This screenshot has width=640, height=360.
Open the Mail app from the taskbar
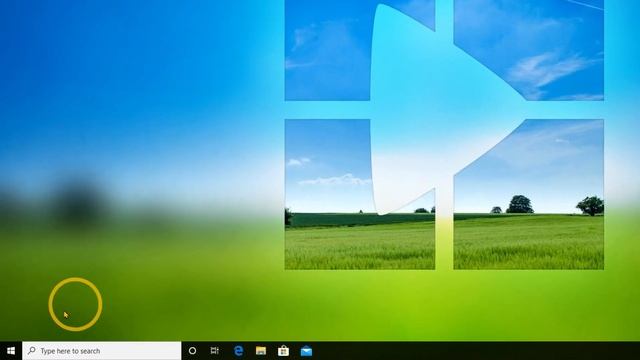306,351
